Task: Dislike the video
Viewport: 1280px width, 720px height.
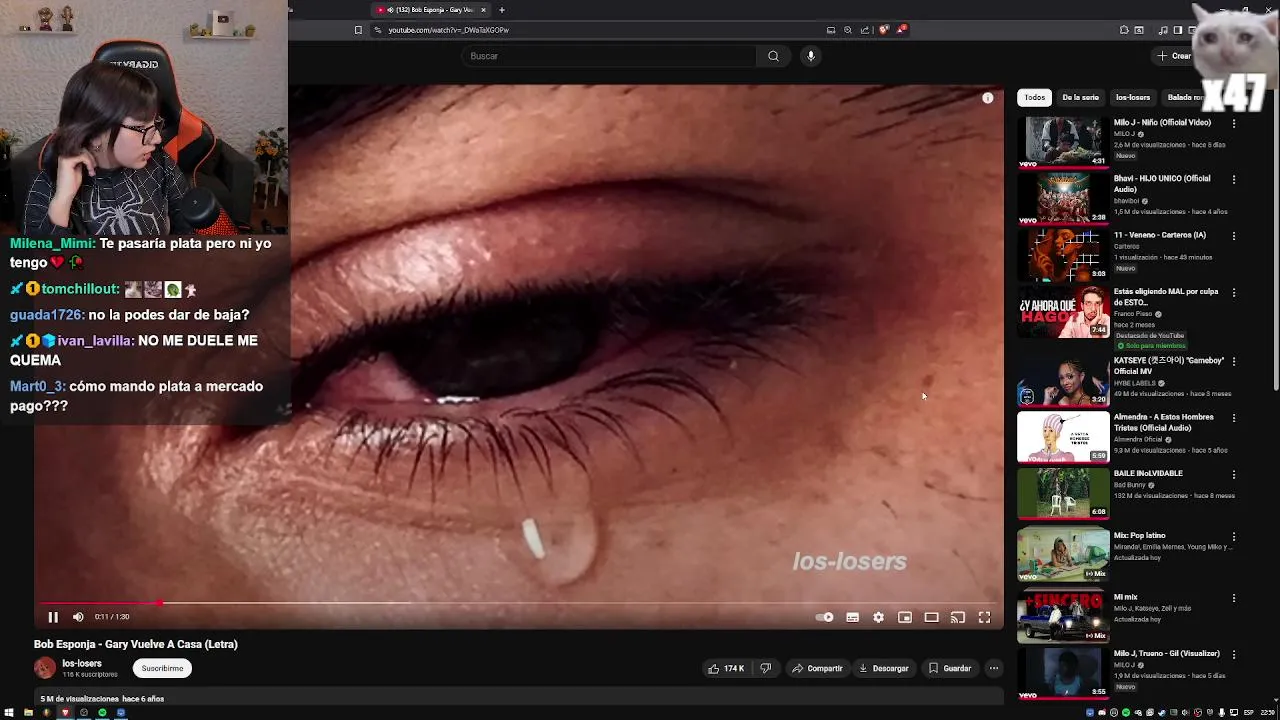Action: click(766, 668)
